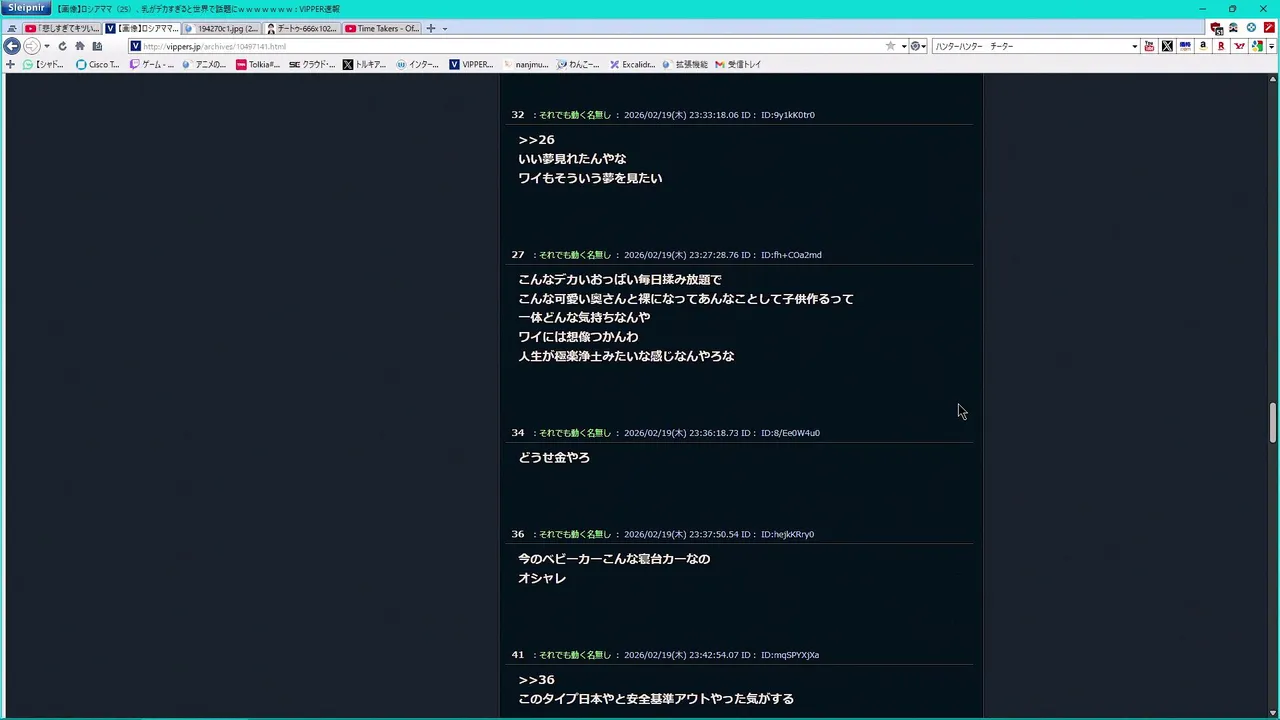This screenshot has width=1280, height=720.
Task: Select the 【画像】ロシアママ tab
Action: 143,28
